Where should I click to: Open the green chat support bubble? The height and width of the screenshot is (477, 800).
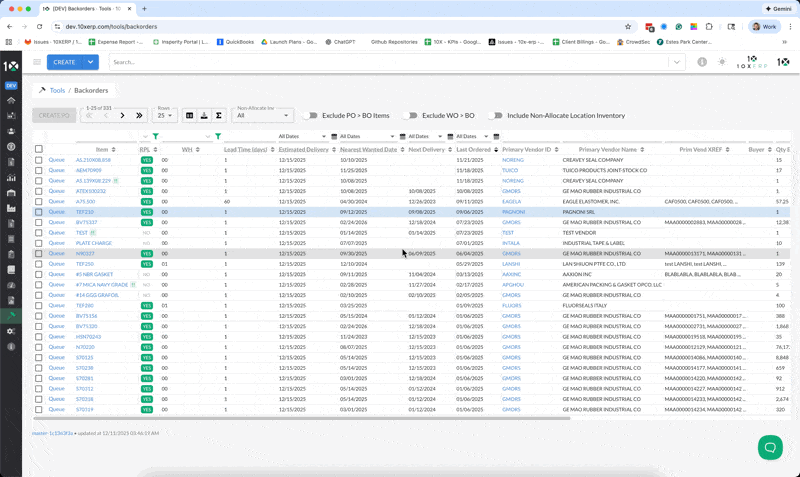coord(769,446)
